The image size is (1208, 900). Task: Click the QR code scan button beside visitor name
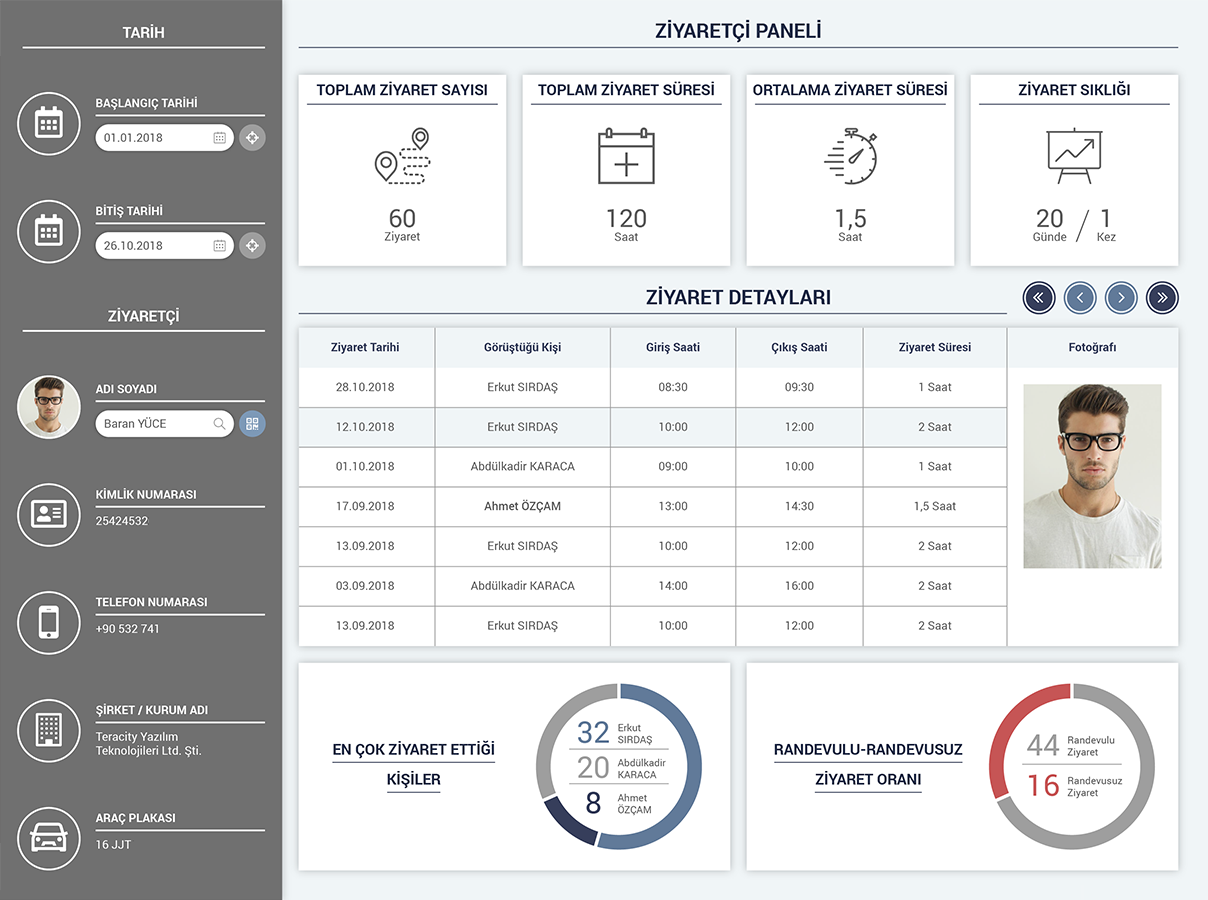pos(252,424)
